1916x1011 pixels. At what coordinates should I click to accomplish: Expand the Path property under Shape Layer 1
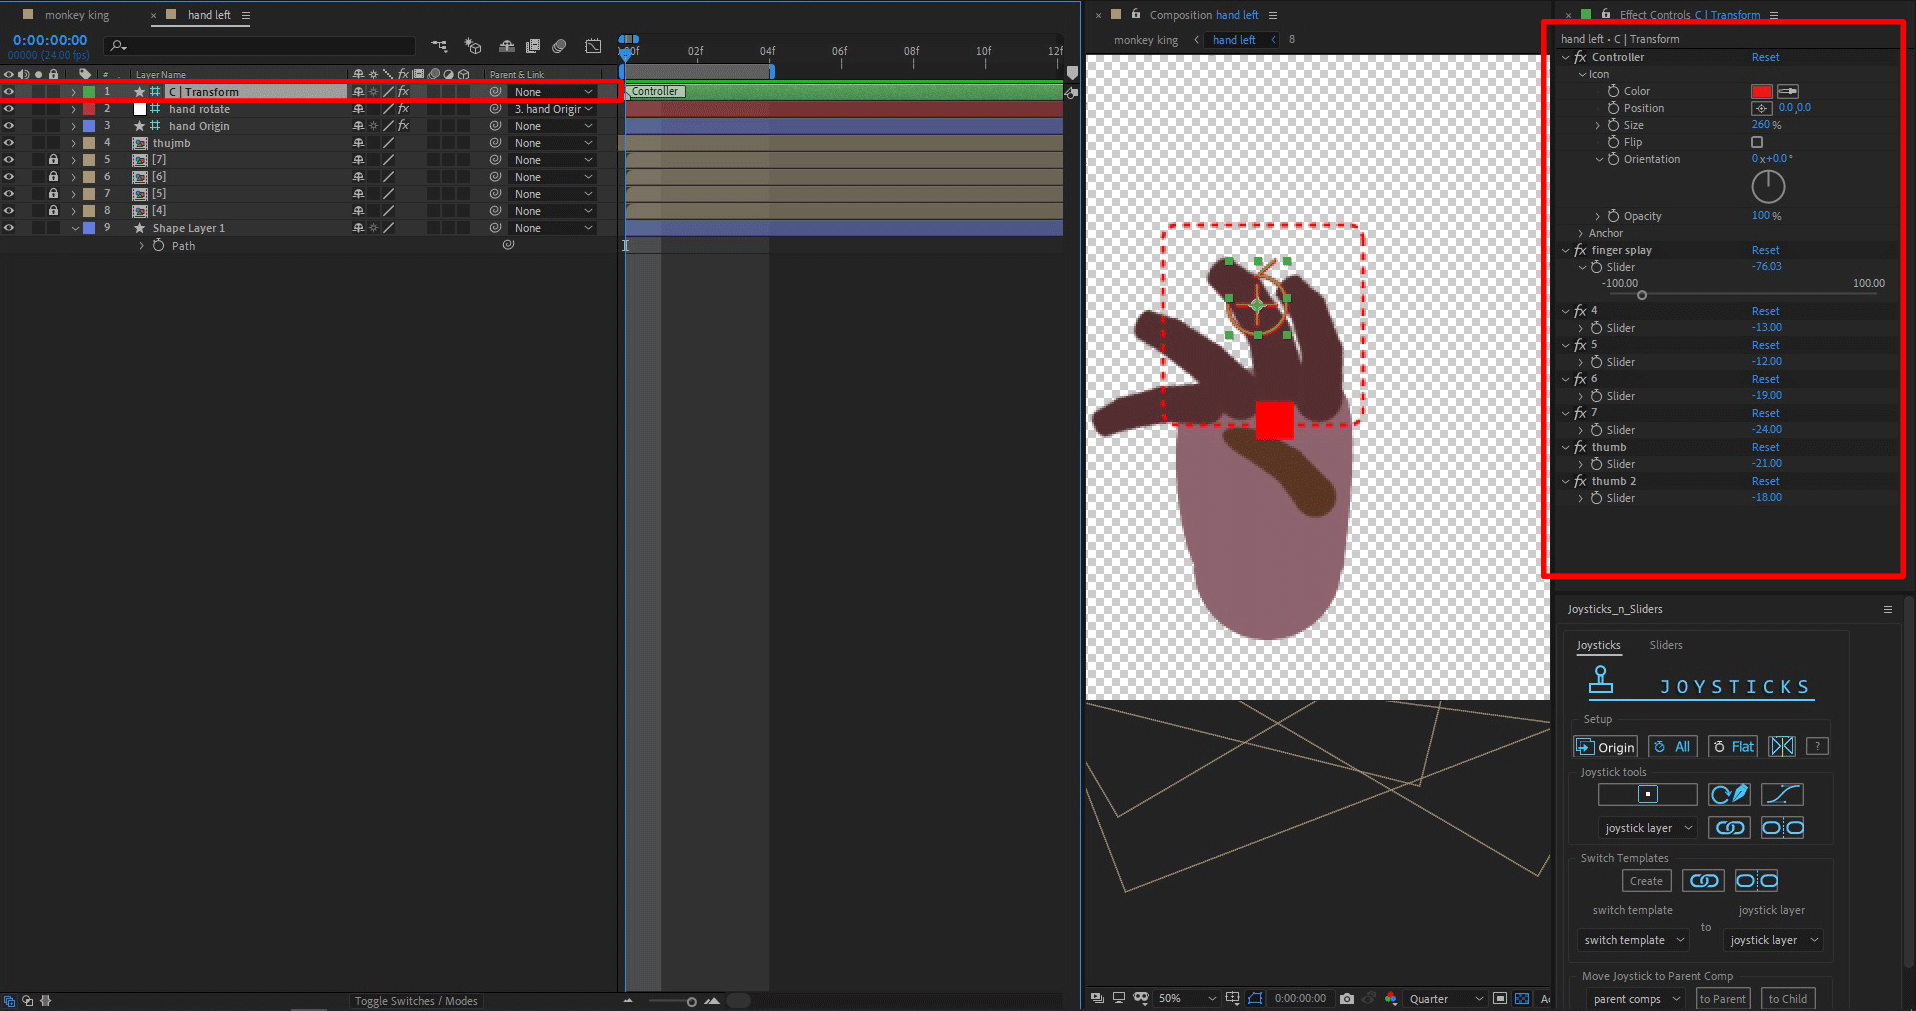141,245
